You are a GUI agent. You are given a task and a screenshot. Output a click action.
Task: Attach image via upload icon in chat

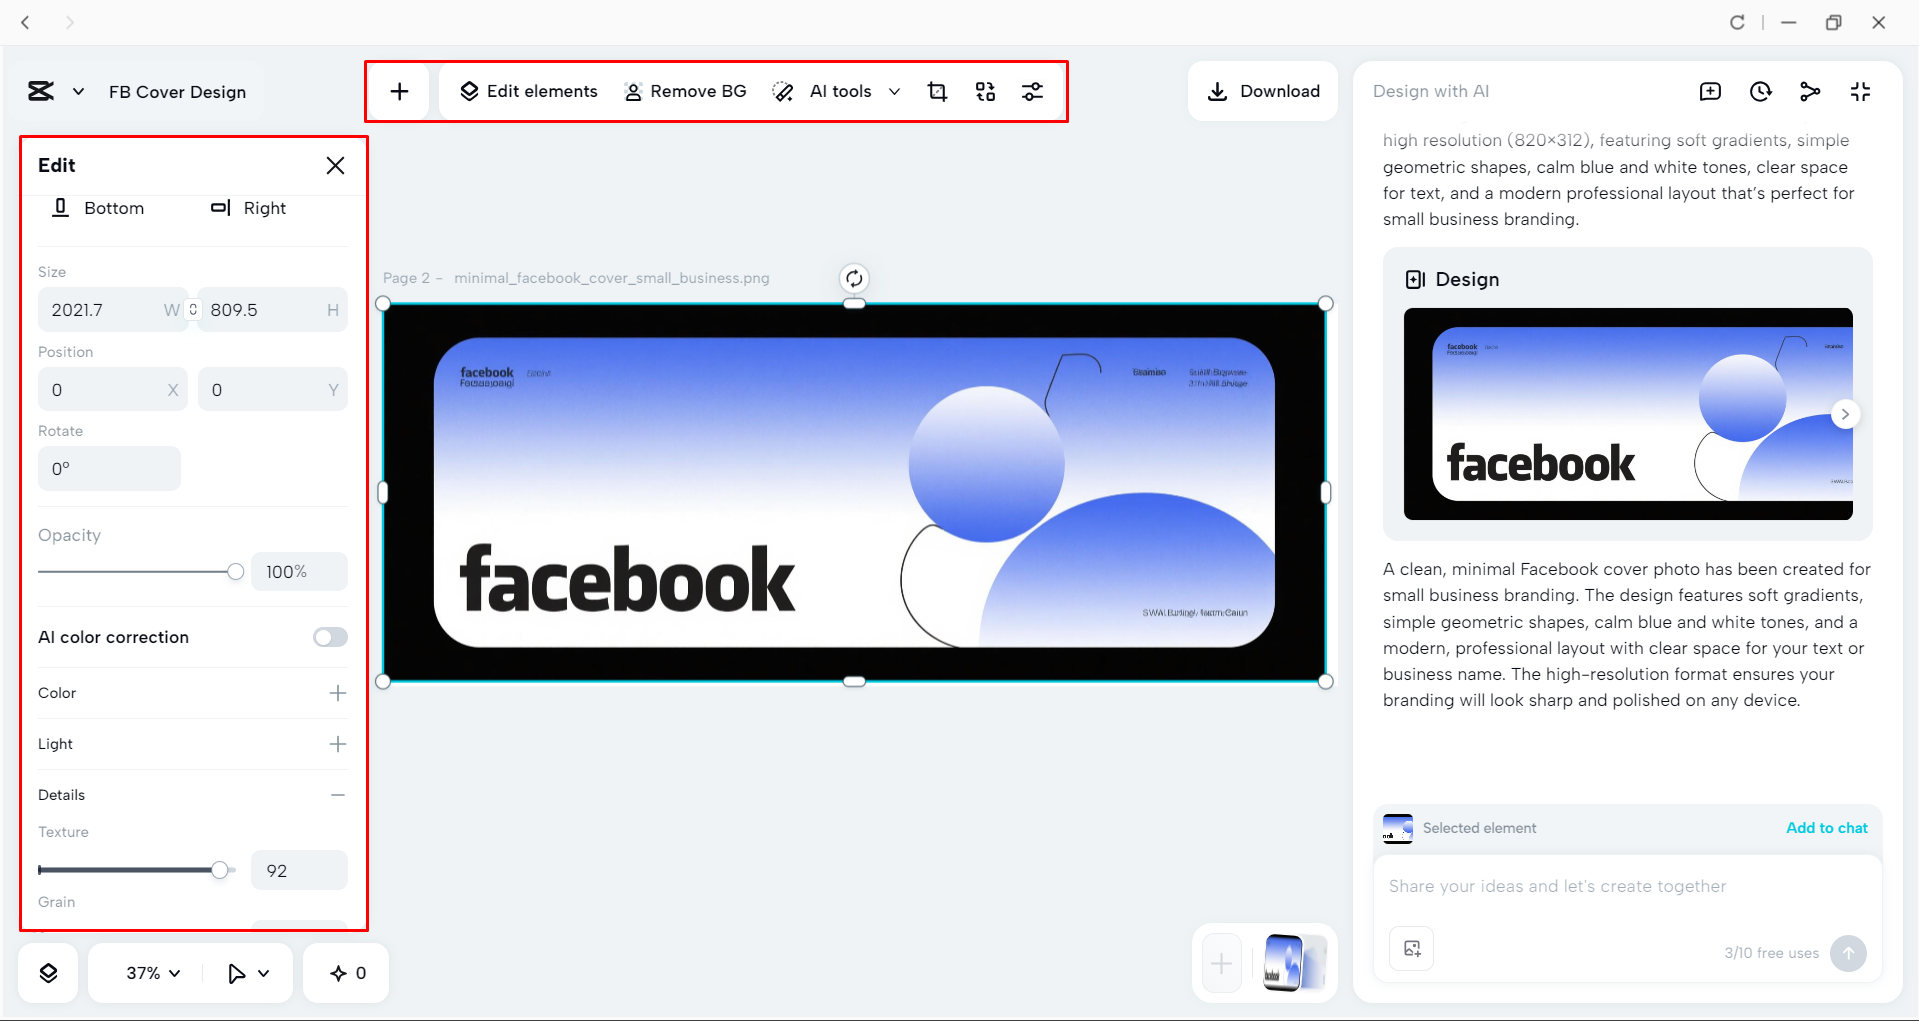[1412, 949]
